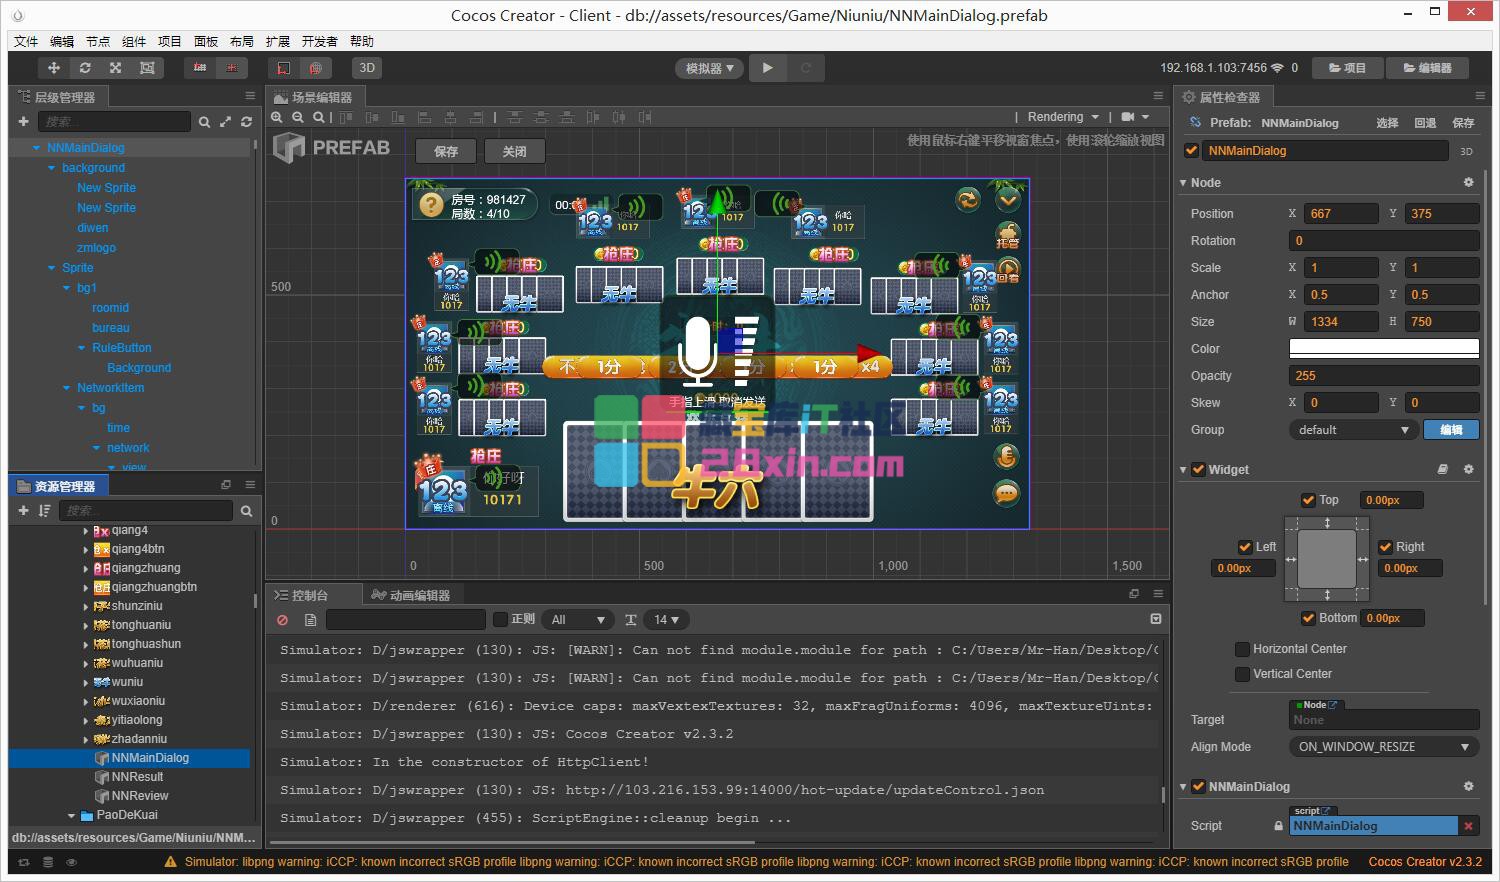The image size is (1500, 882).
Task: Select the scale transform tool
Action: click(x=116, y=68)
